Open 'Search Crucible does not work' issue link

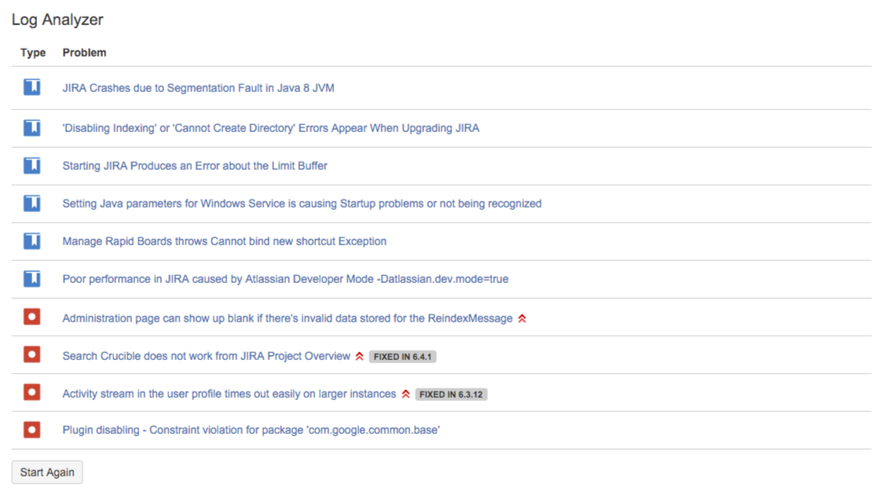206,356
